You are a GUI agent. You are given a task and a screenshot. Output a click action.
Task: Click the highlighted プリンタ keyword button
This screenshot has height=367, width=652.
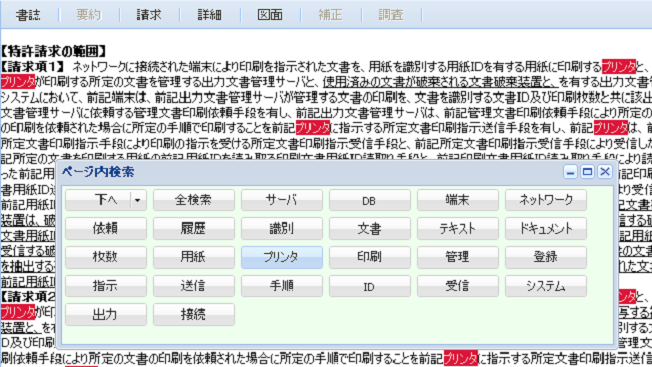click(282, 257)
